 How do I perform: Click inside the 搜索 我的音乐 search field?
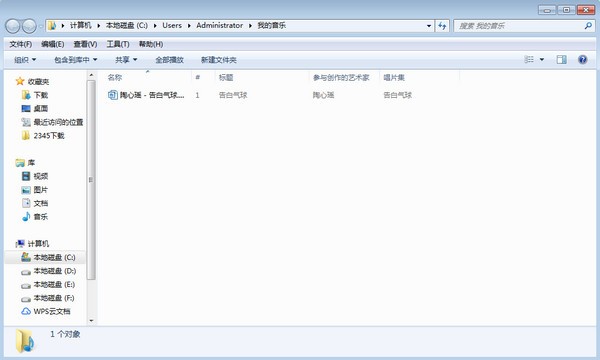(x=518, y=26)
